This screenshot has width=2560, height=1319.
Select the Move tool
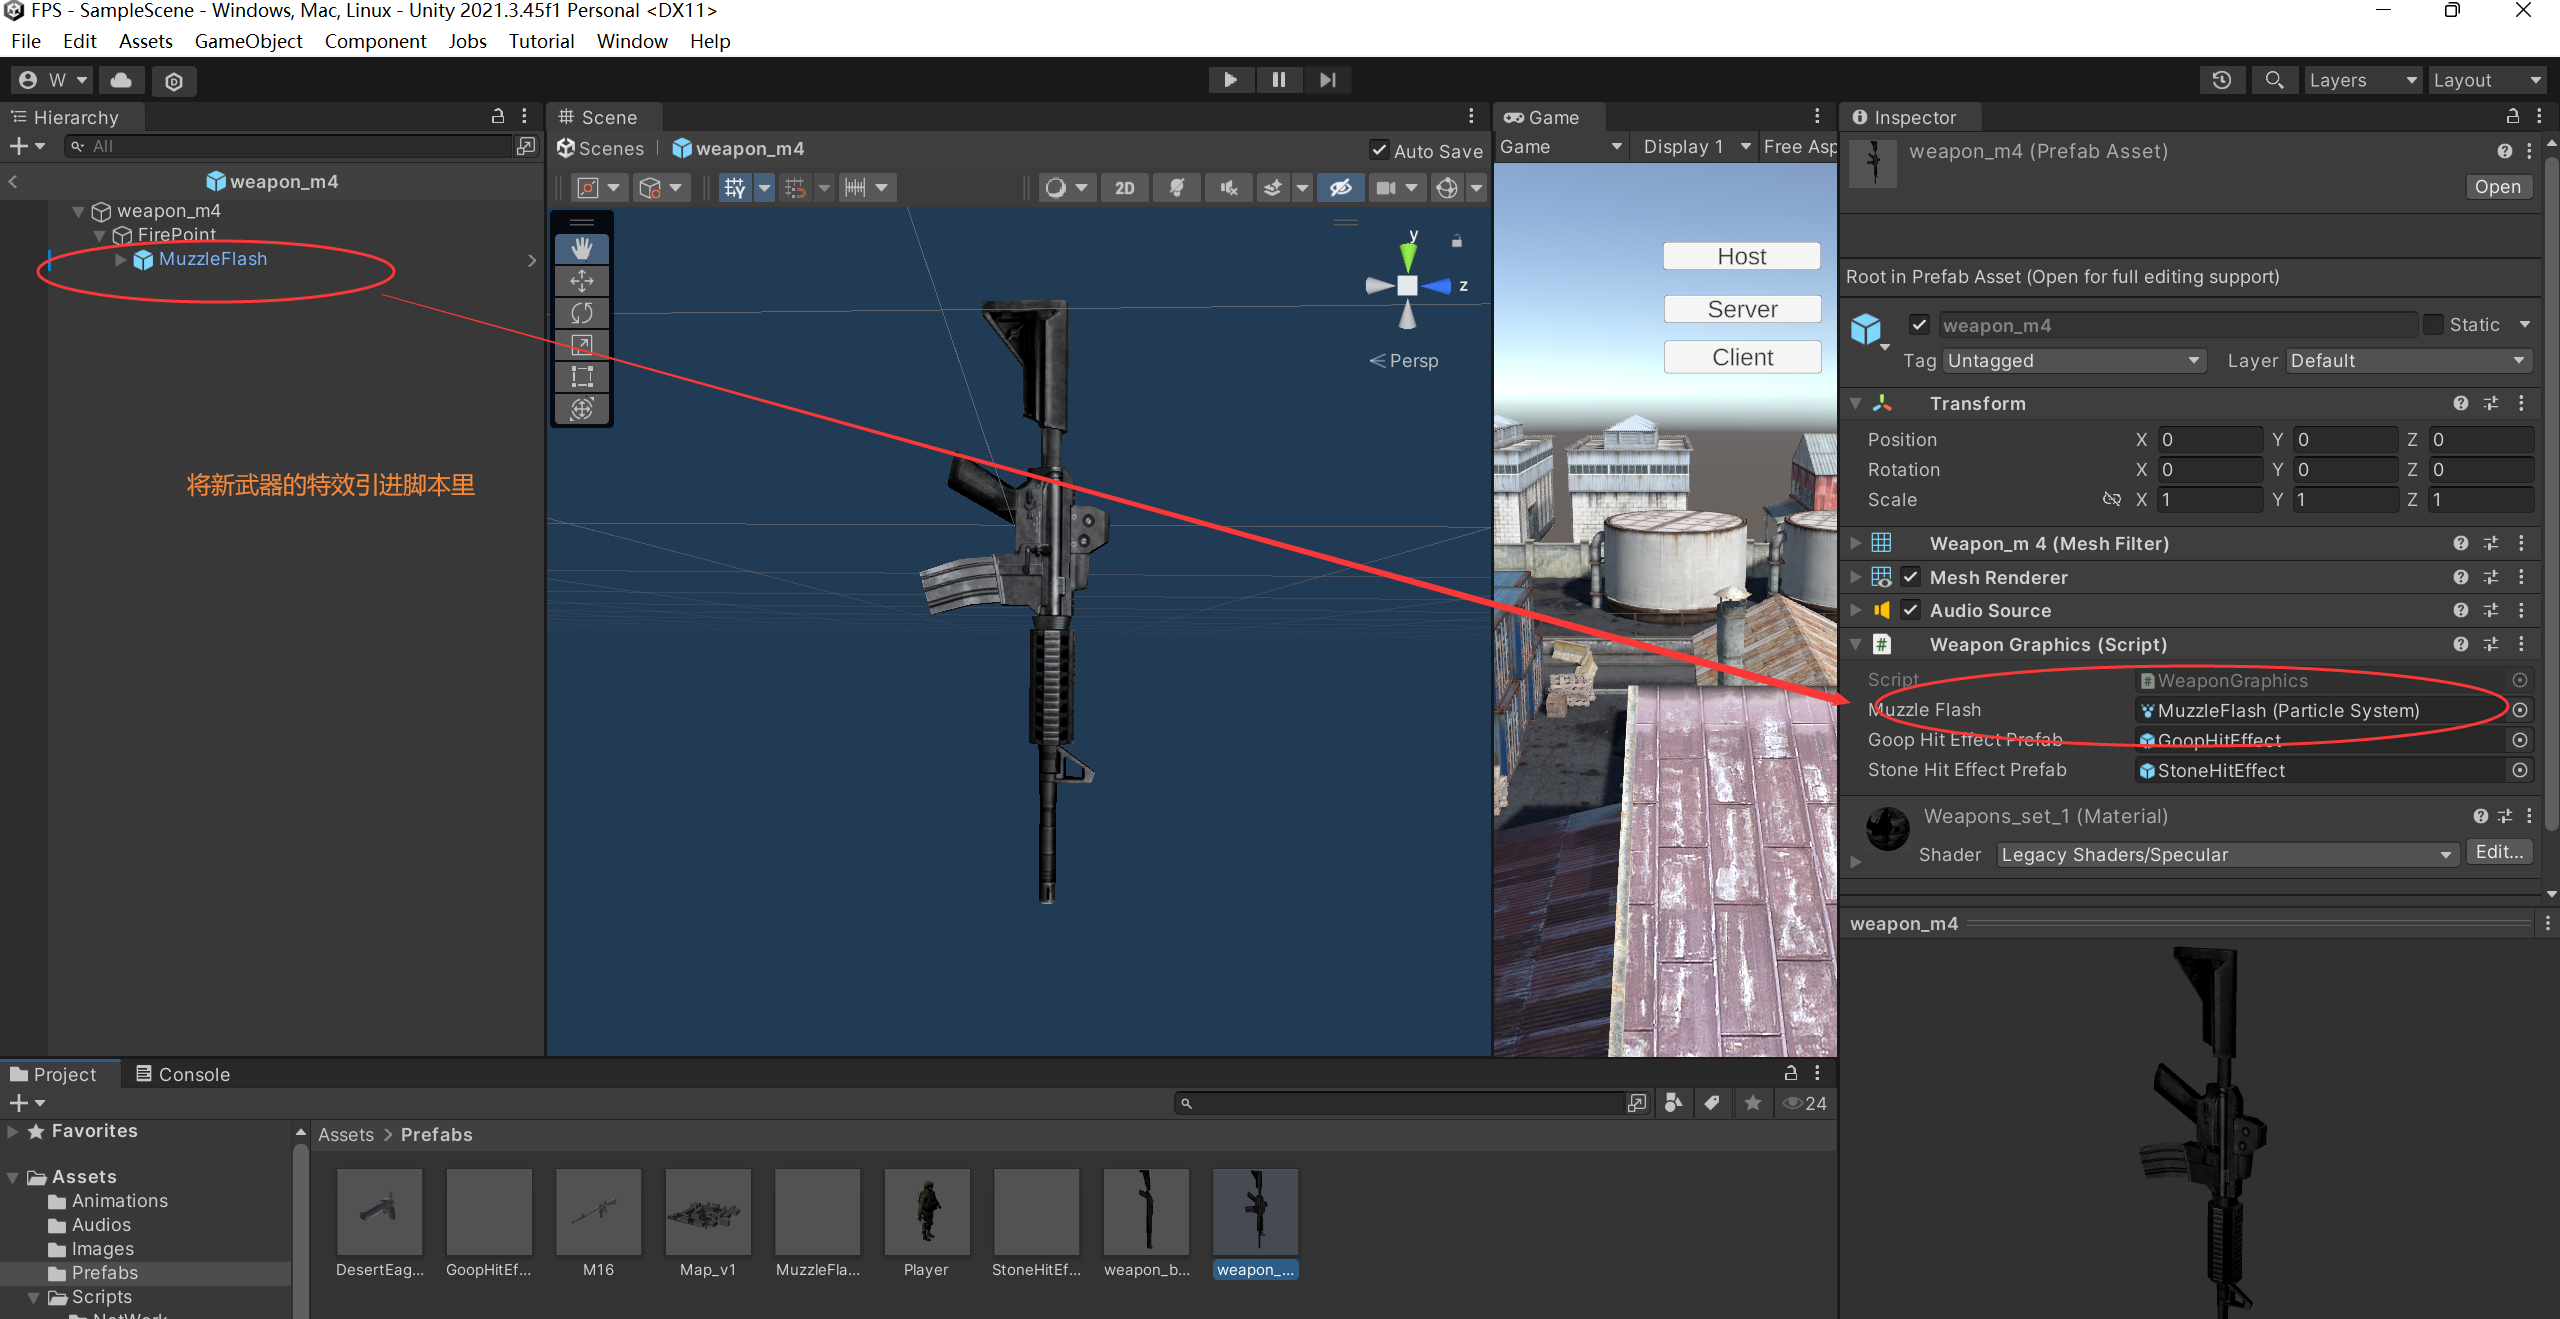coord(582,281)
